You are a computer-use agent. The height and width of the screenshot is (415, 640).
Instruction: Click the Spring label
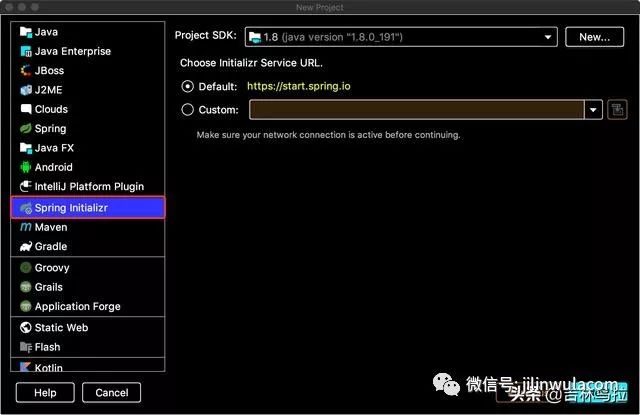(50, 129)
